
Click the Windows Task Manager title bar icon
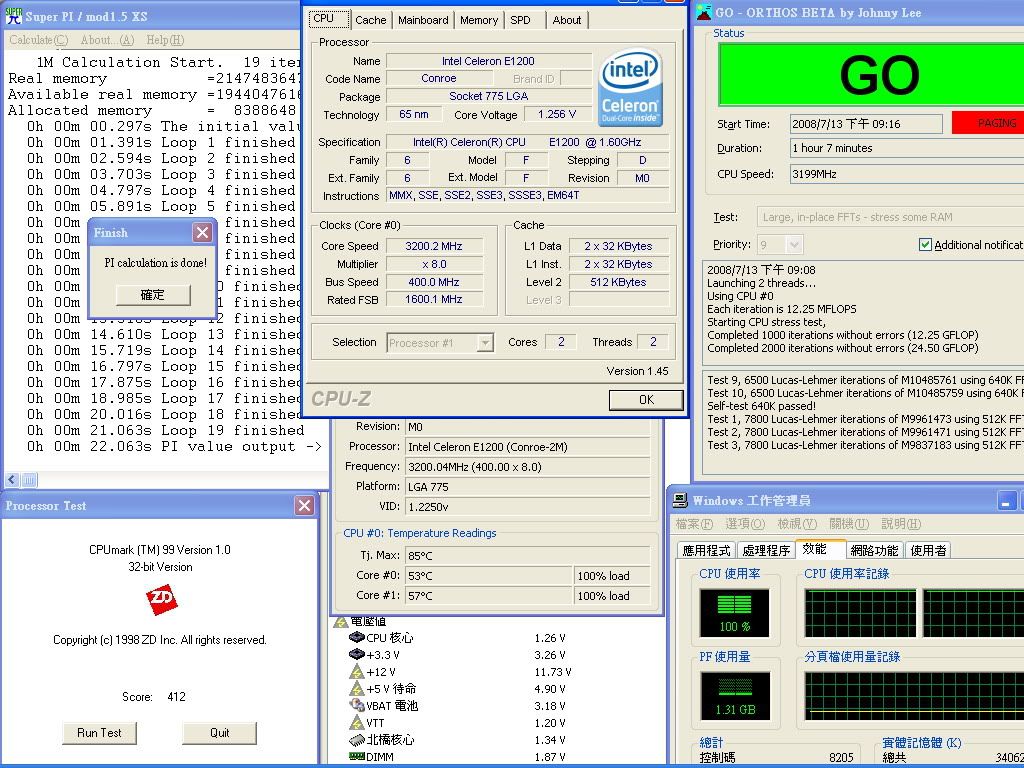coord(680,500)
